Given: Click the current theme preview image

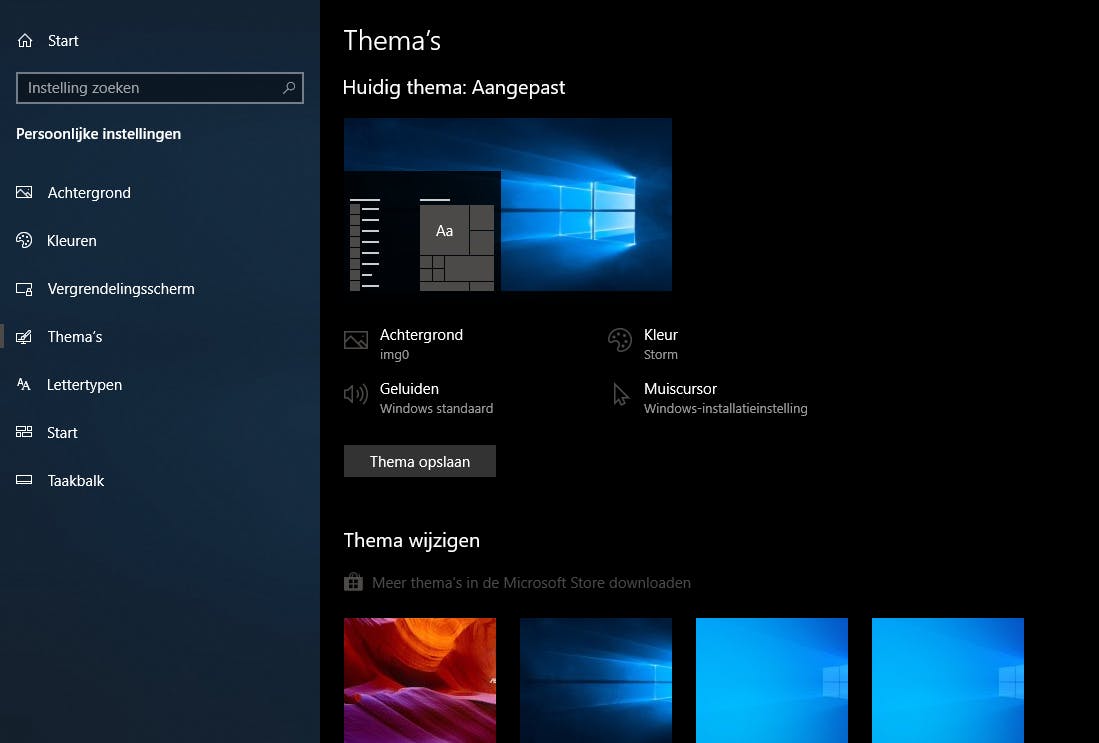Looking at the screenshot, I should (508, 204).
